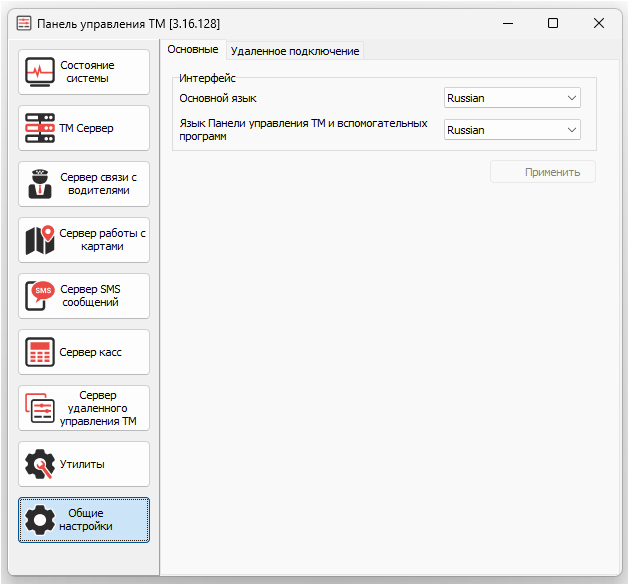This screenshot has height=585, width=629.
Task: Open the system status monitor icon
Action: (x=40, y=72)
